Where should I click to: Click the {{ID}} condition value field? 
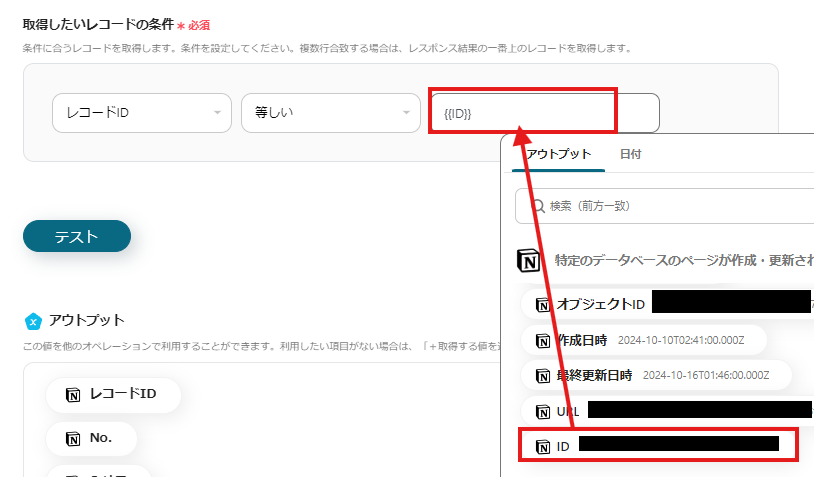[x=545, y=113]
